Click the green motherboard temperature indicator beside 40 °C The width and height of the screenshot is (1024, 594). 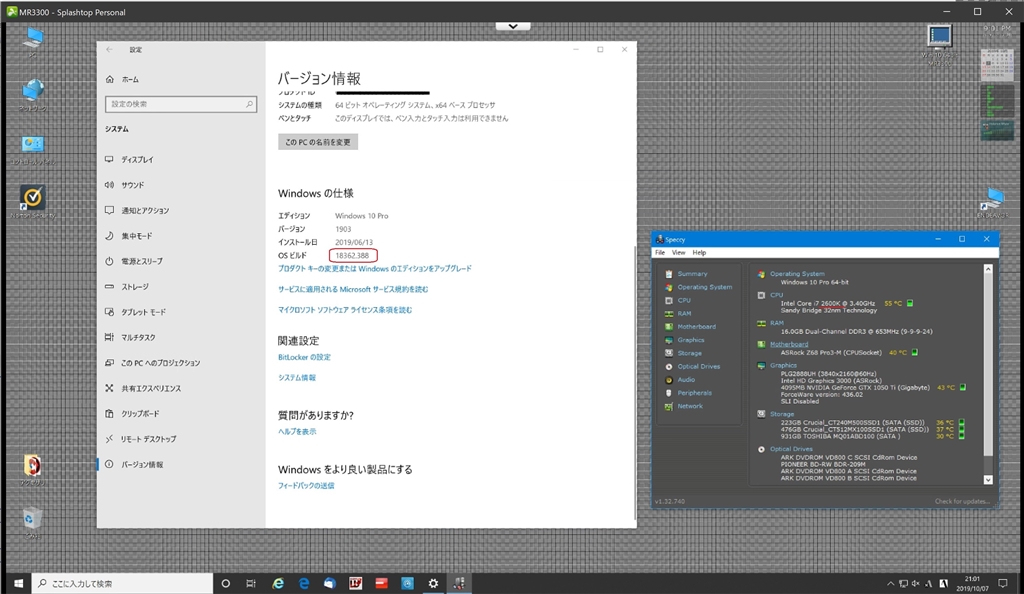click(x=914, y=352)
